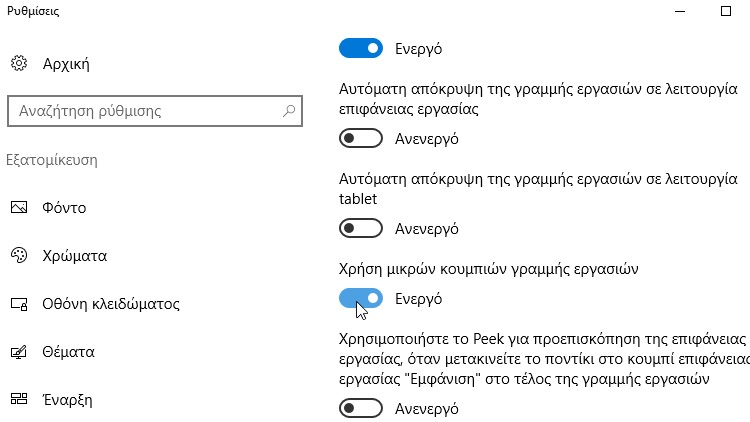This screenshot has height=422, width=750.
Task: Select Οθόνη κλειδώματος in the sidebar
Action: click(111, 304)
